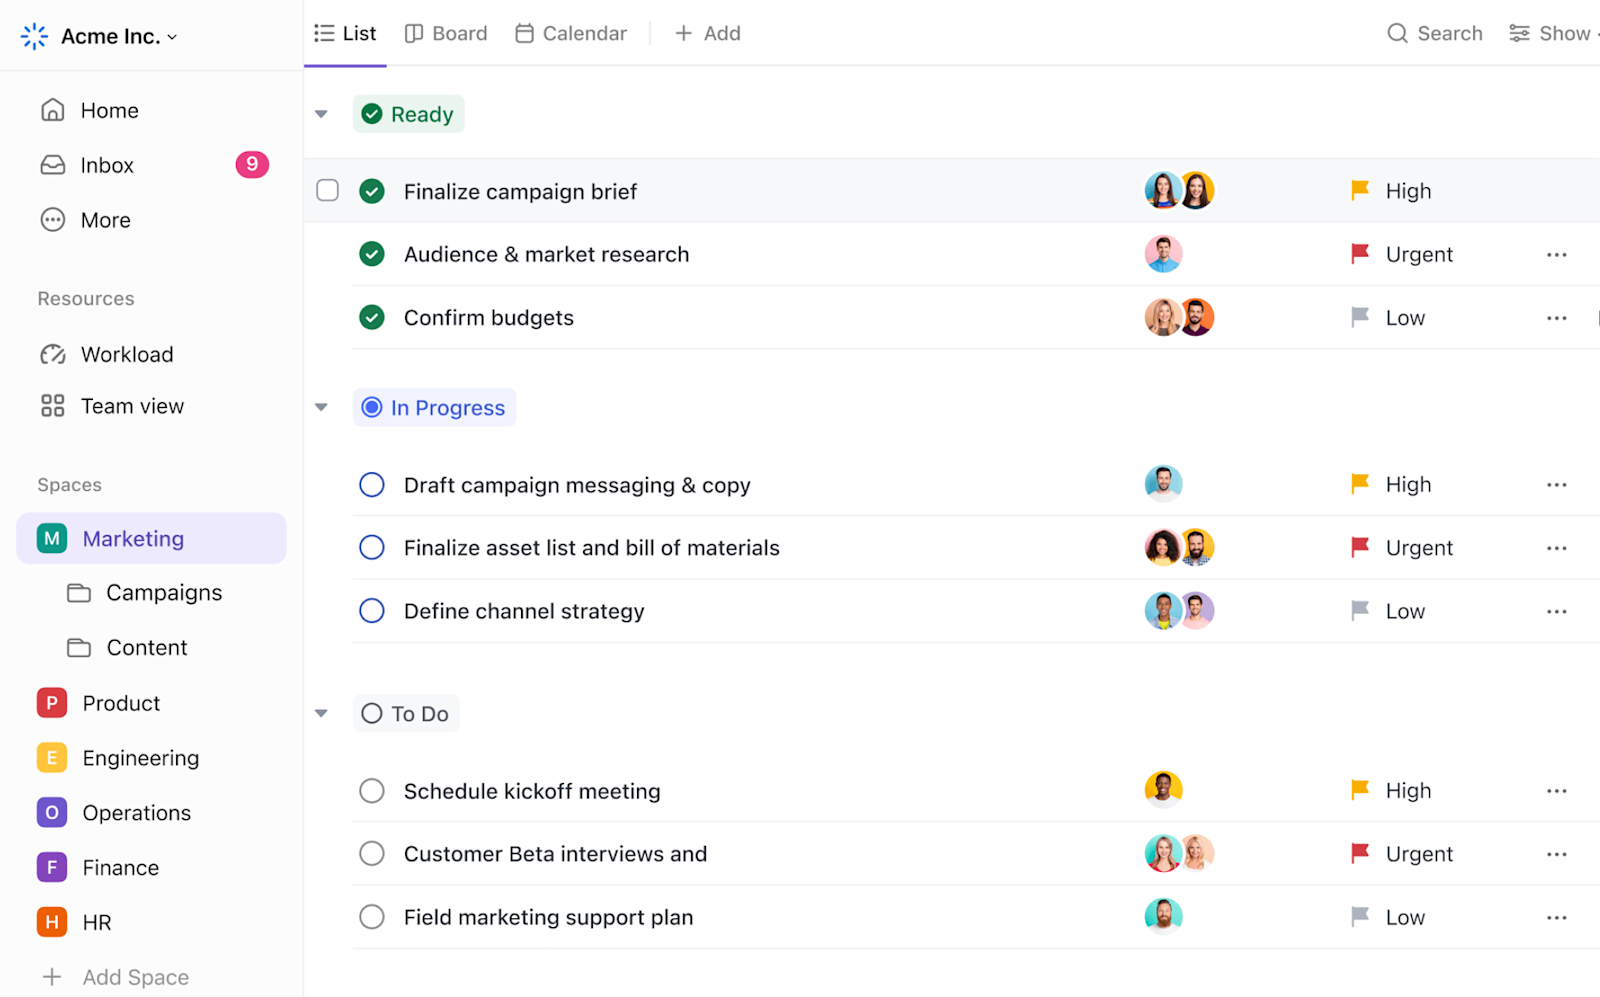The image size is (1600, 997).
Task: Collapse the In Progress group
Action: click(x=321, y=407)
